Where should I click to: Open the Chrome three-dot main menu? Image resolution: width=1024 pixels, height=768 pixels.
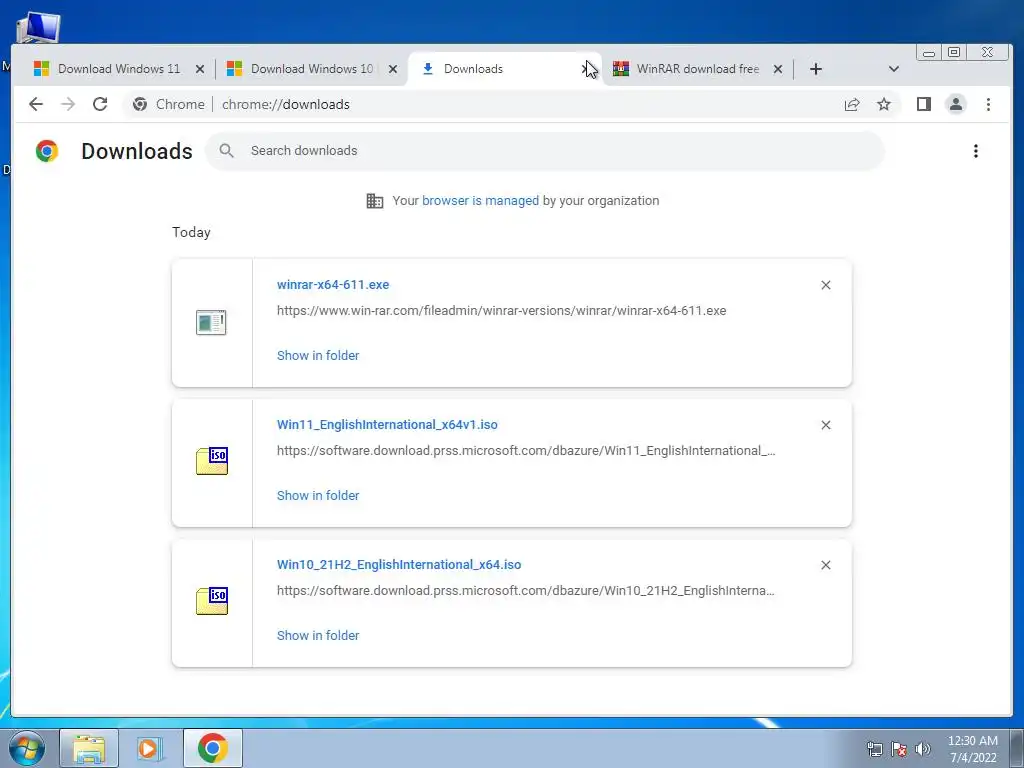tap(988, 104)
